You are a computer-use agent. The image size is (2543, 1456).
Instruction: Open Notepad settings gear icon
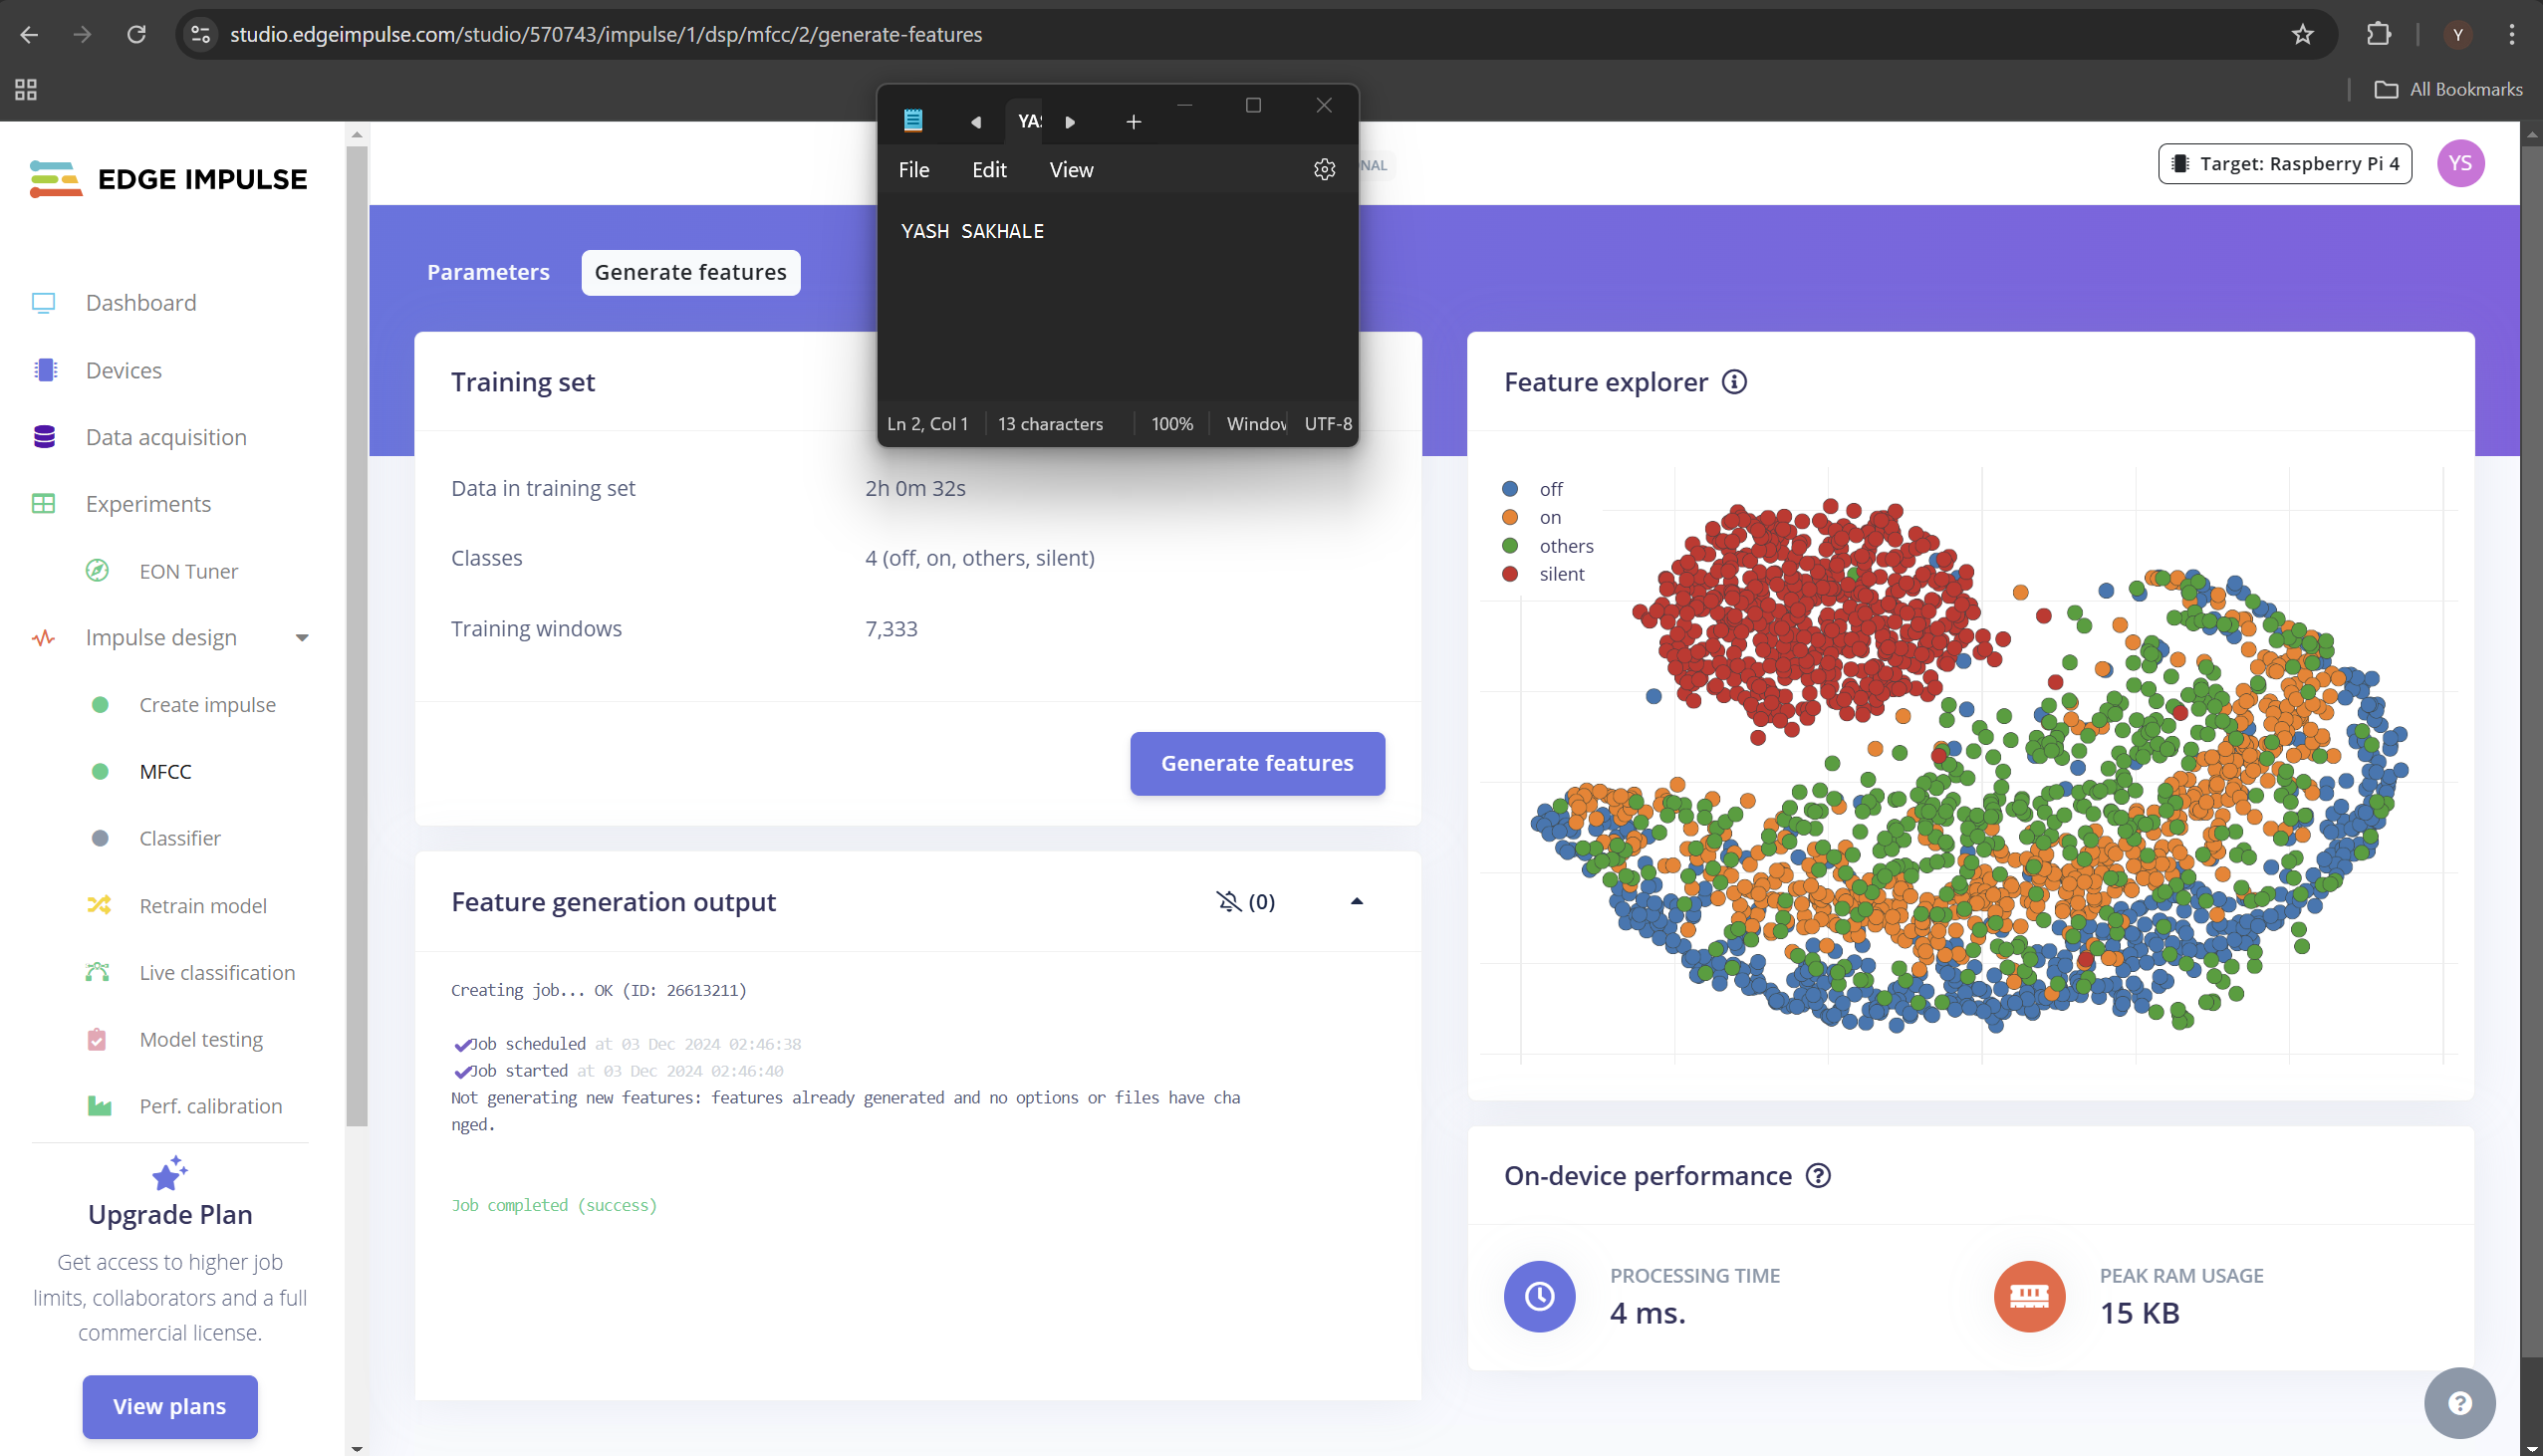1324,170
